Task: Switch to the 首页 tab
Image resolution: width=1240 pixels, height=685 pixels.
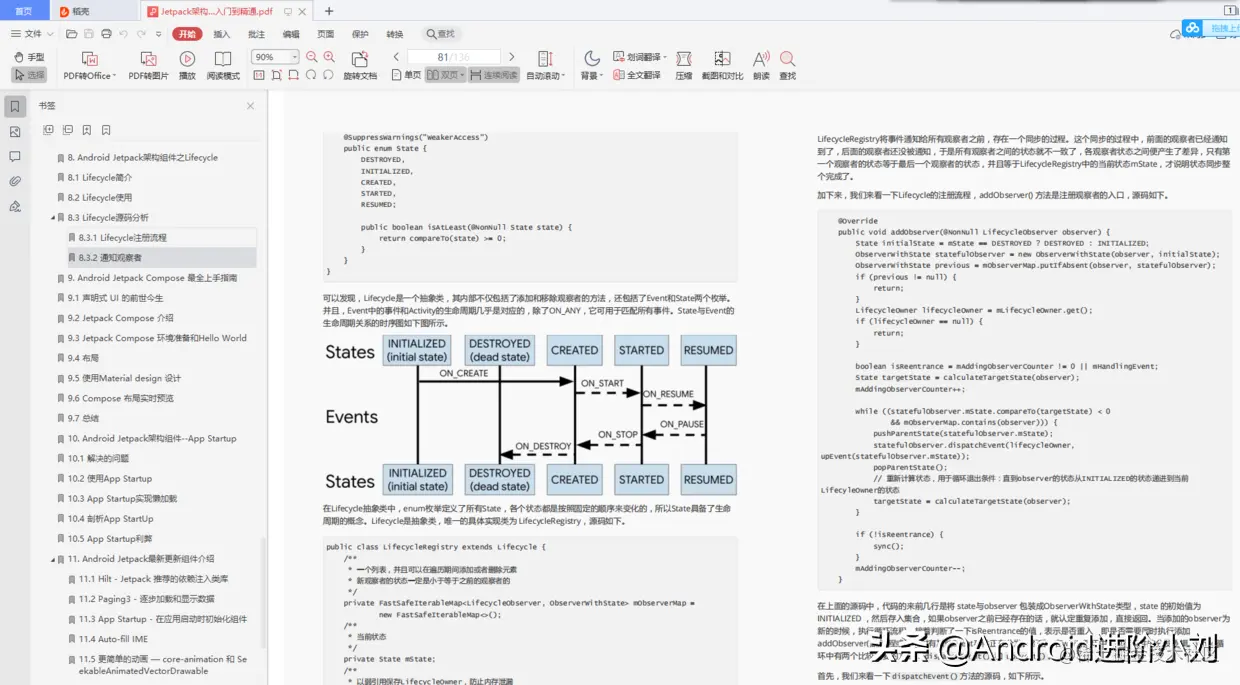Action: 23,11
